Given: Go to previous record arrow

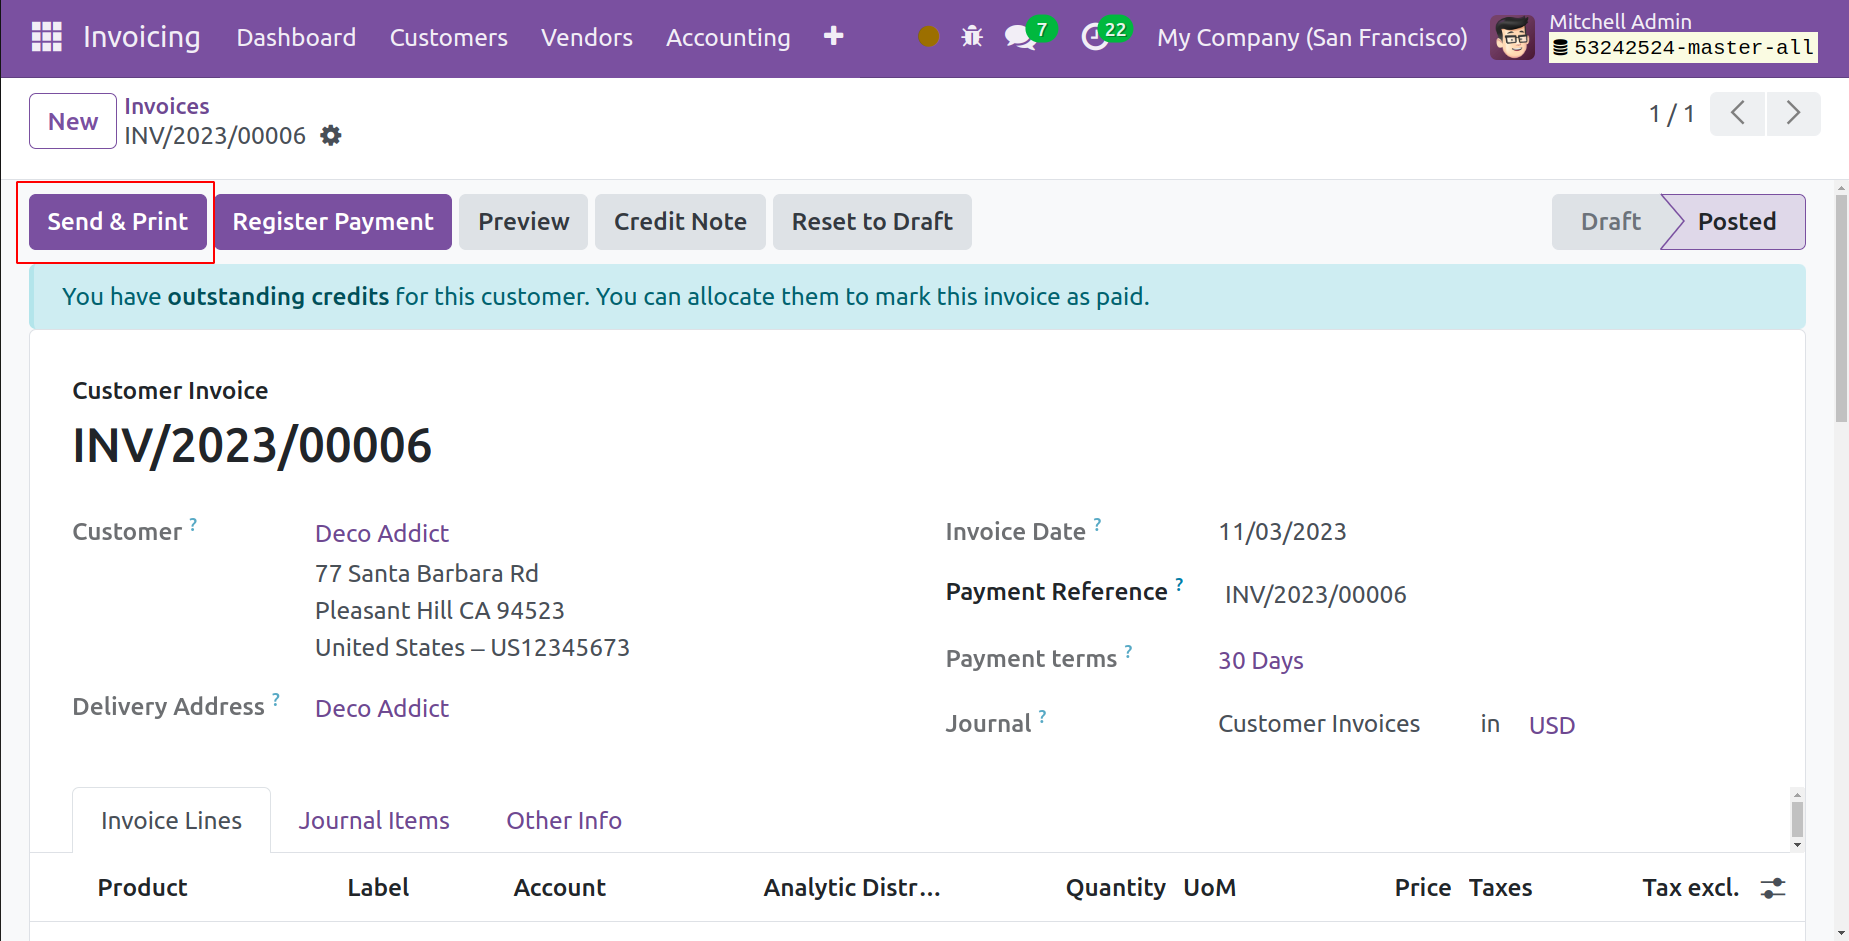Looking at the screenshot, I should coord(1738,113).
